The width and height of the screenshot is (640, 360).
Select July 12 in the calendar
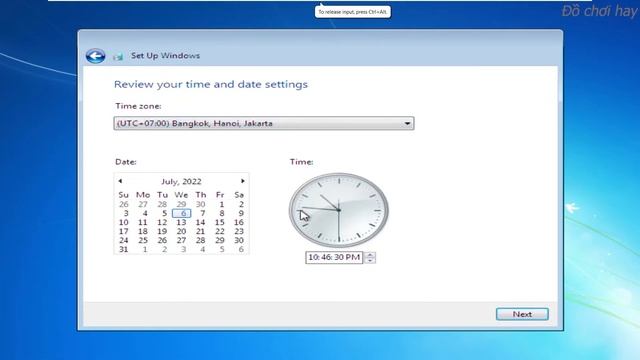click(162, 222)
